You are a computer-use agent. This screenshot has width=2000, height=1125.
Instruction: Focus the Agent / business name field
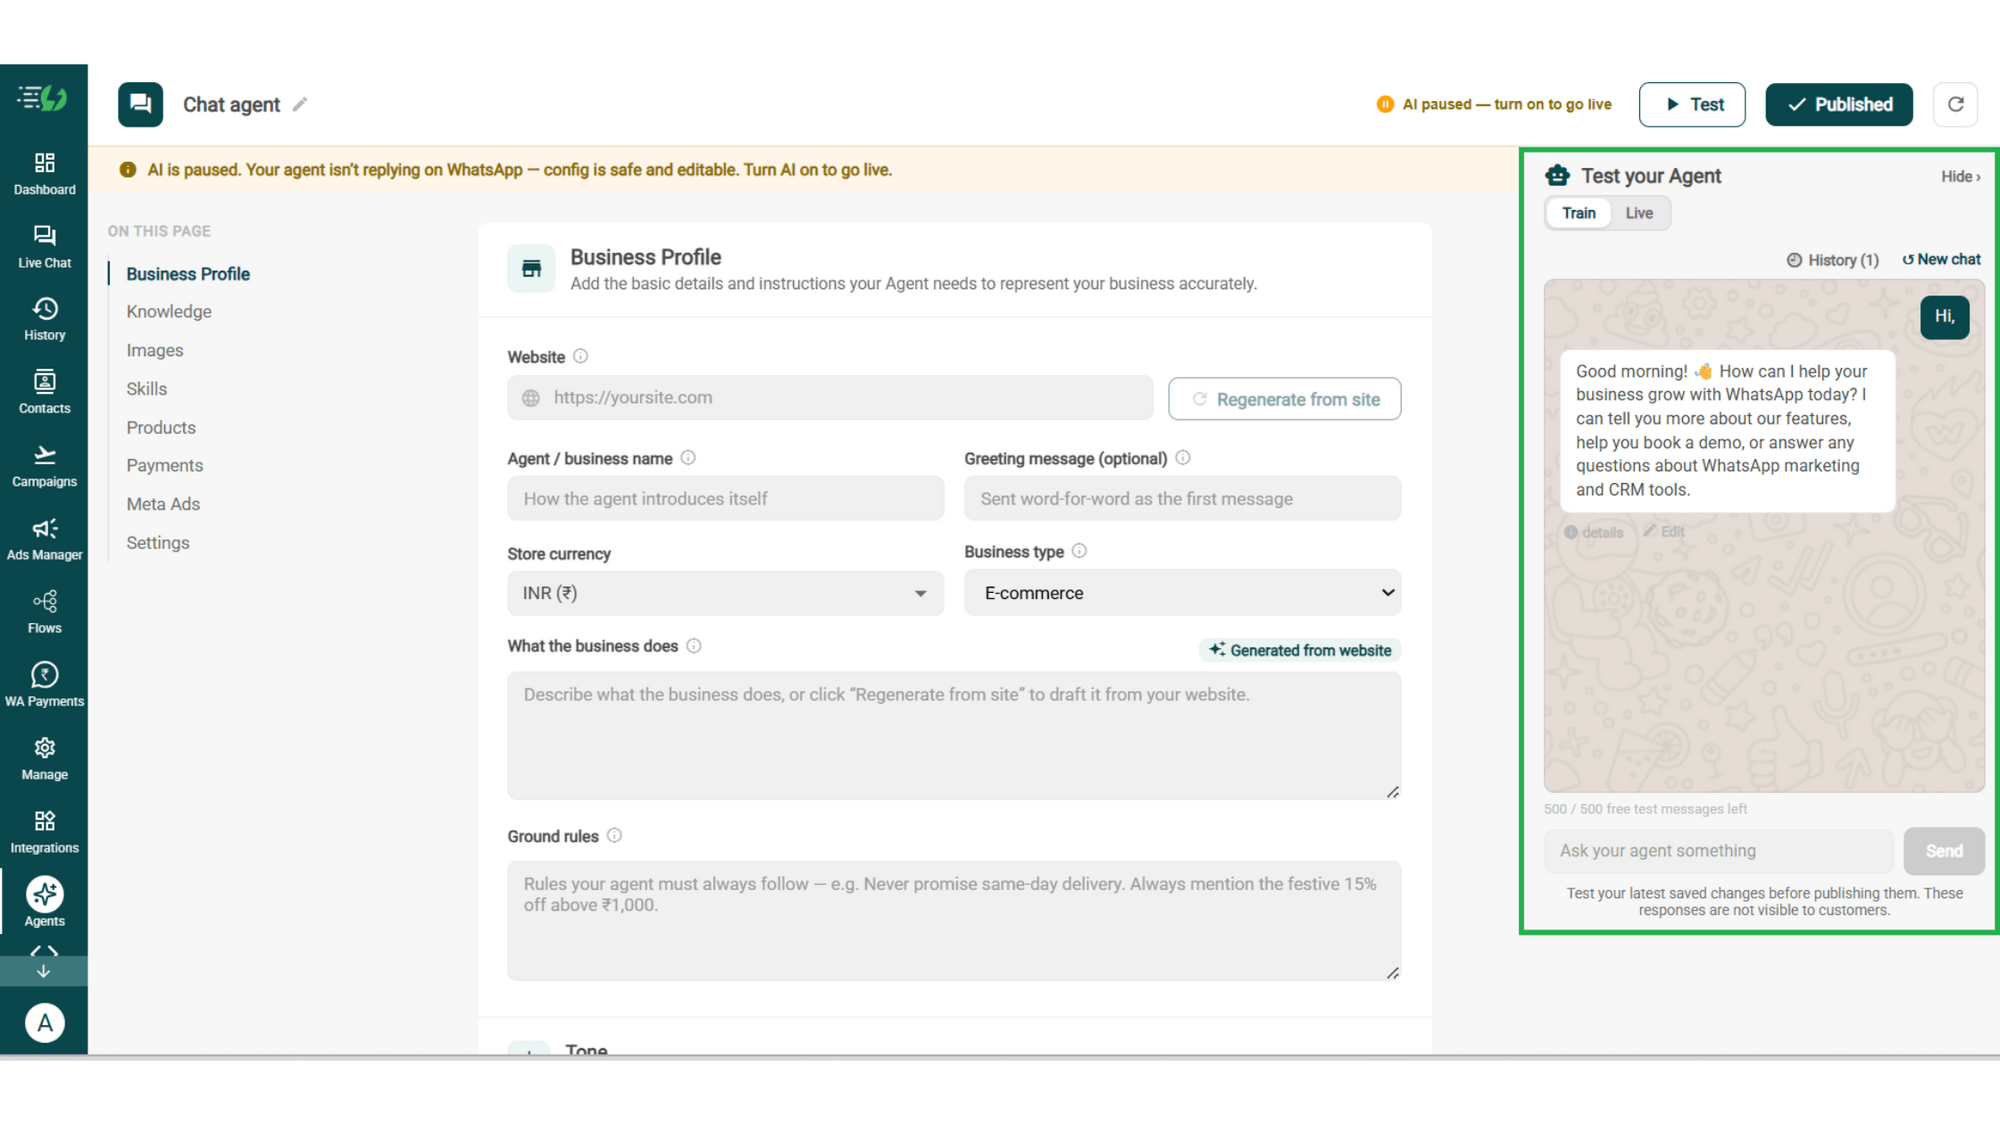coord(725,498)
